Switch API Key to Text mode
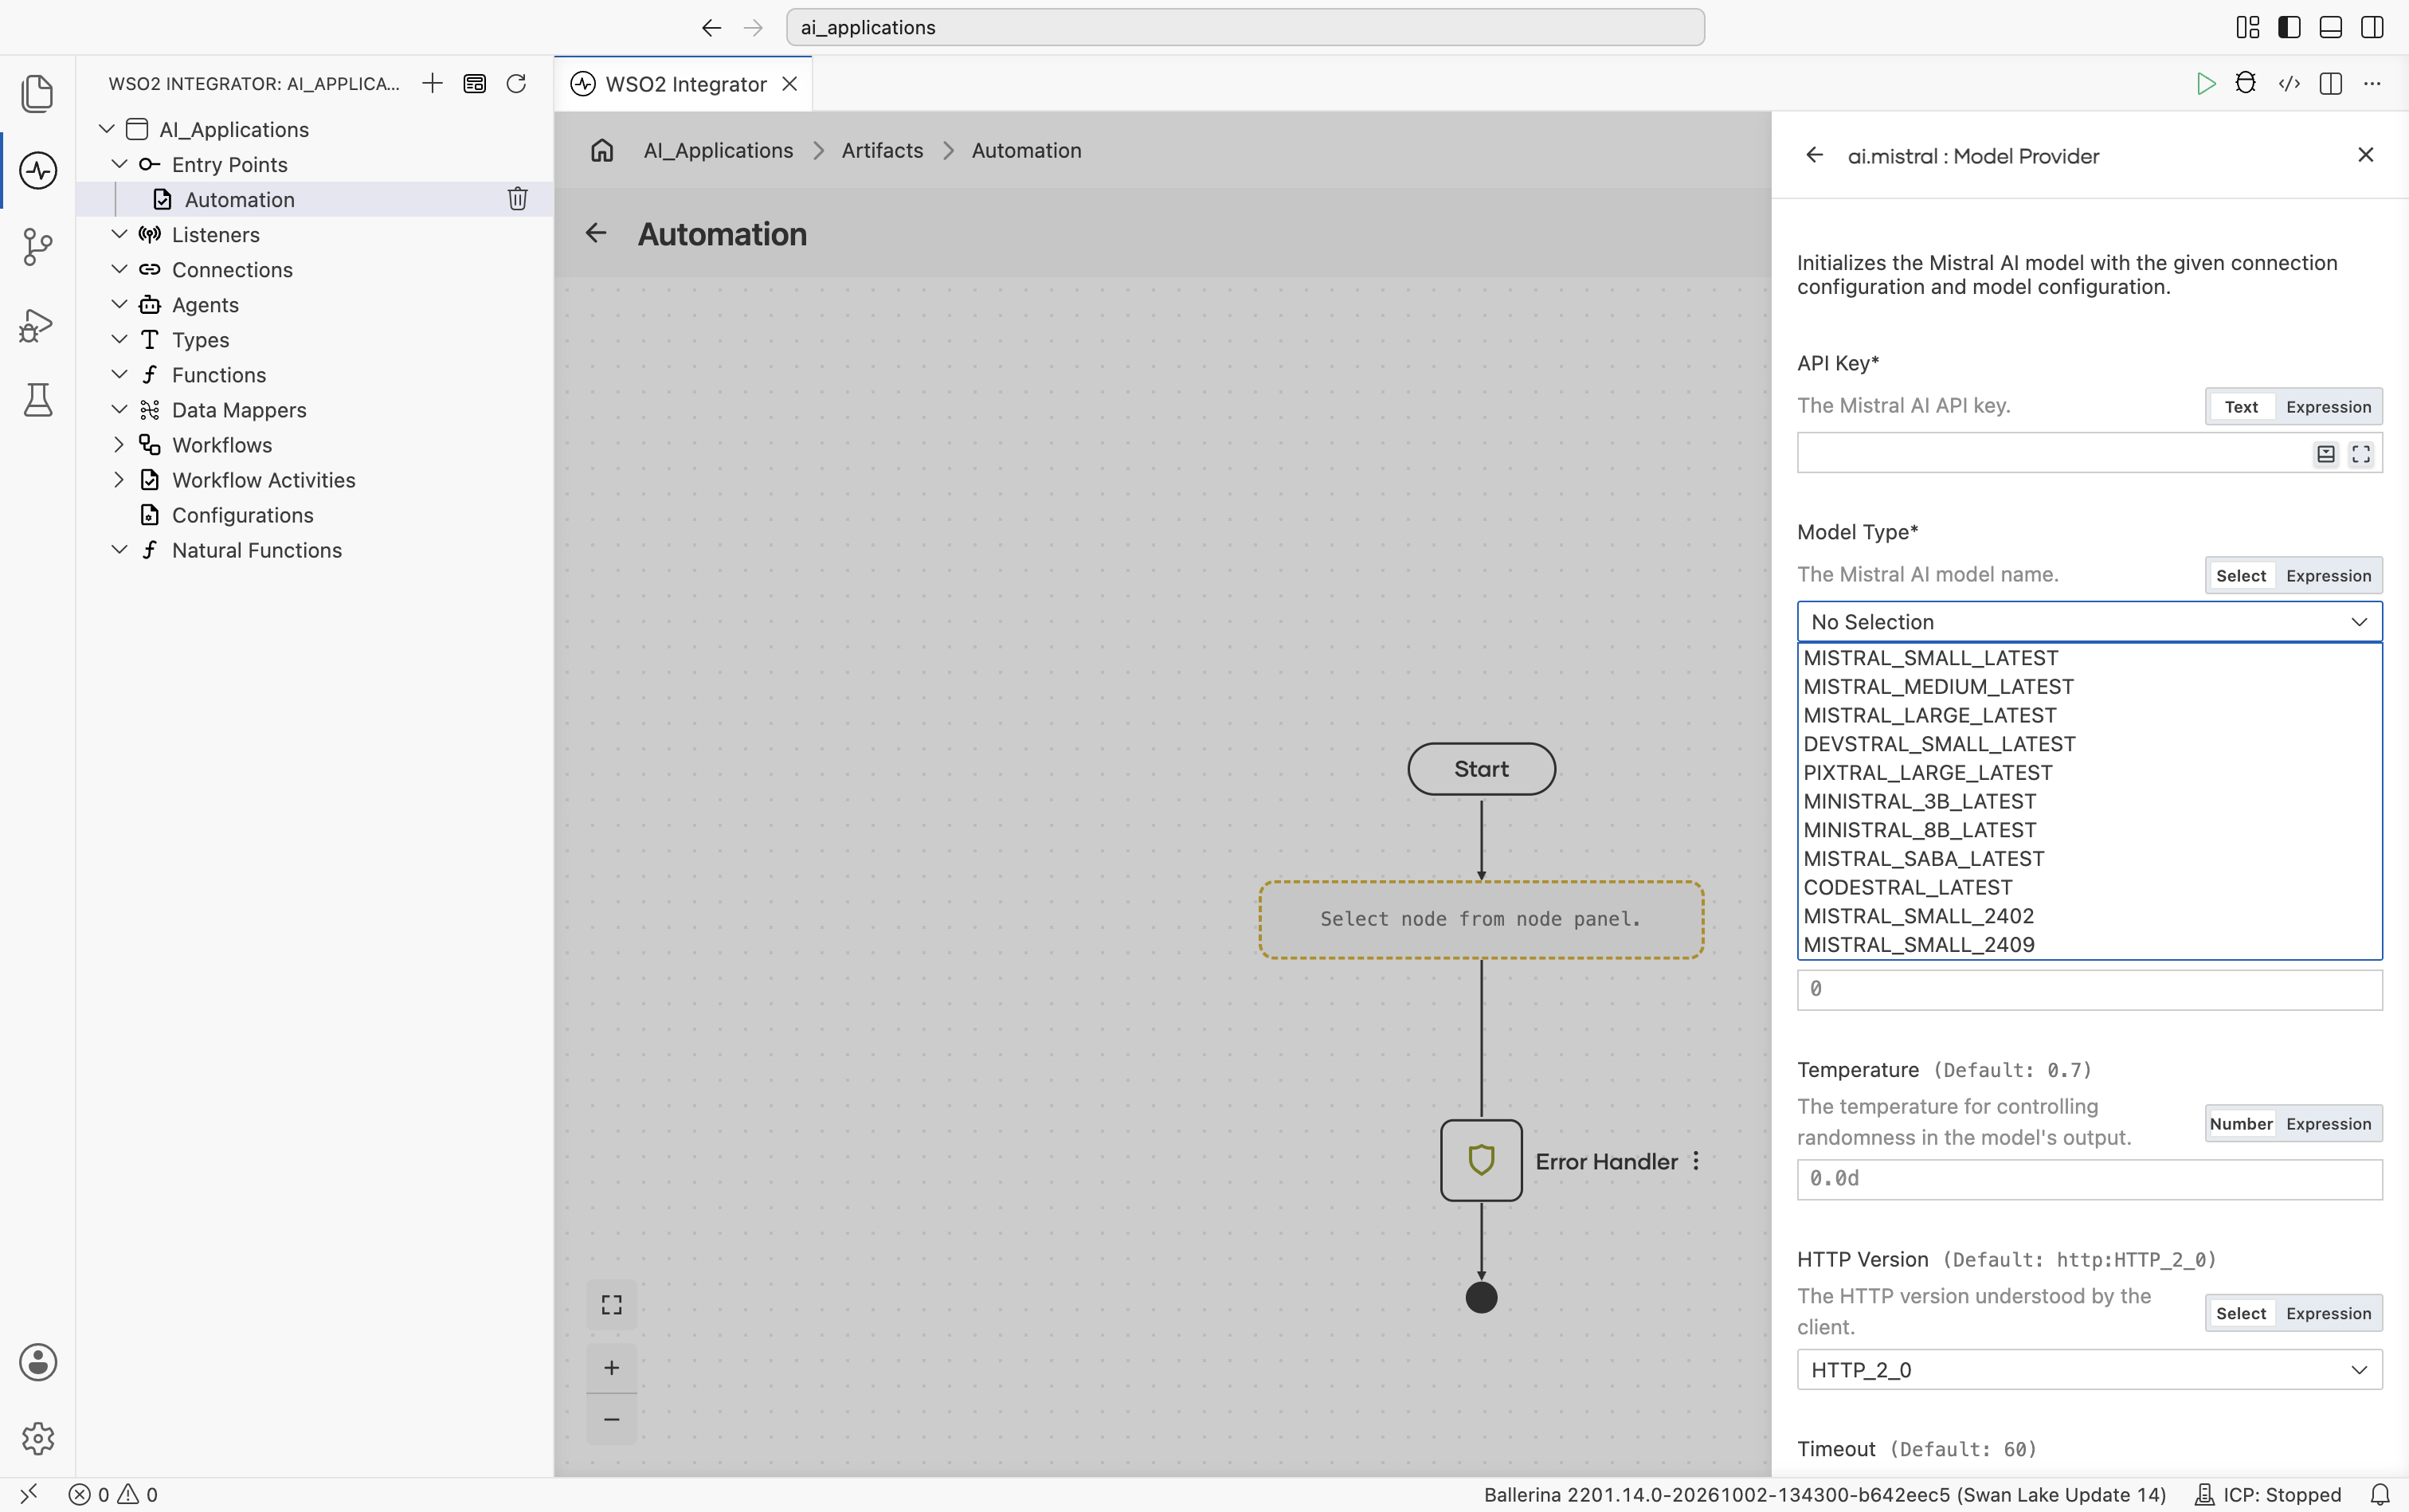 click(x=2241, y=407)
